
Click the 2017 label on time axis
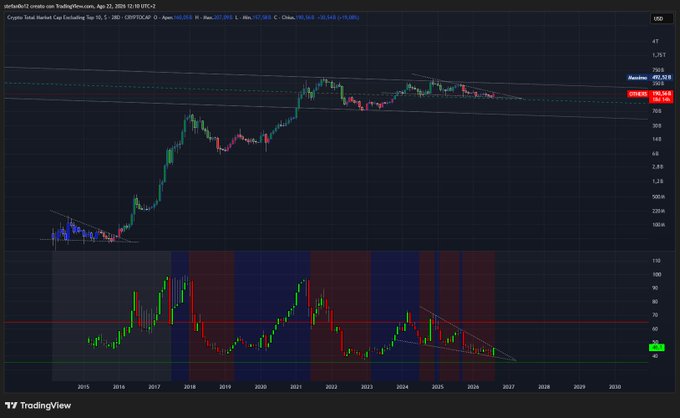point(154,387)
